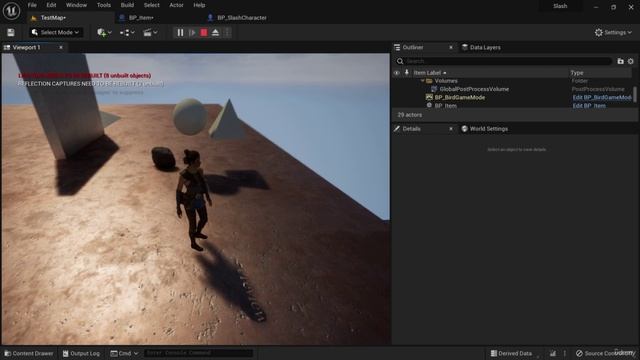Open the Cmd console type dropdown
The image size is (640, 360).
(124, 353)
